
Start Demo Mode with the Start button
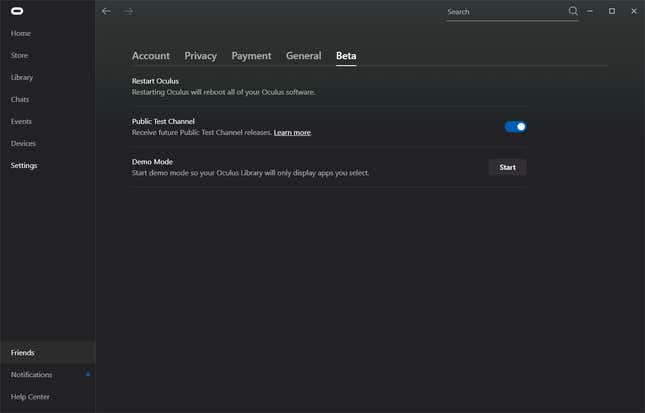coord(507,167)
